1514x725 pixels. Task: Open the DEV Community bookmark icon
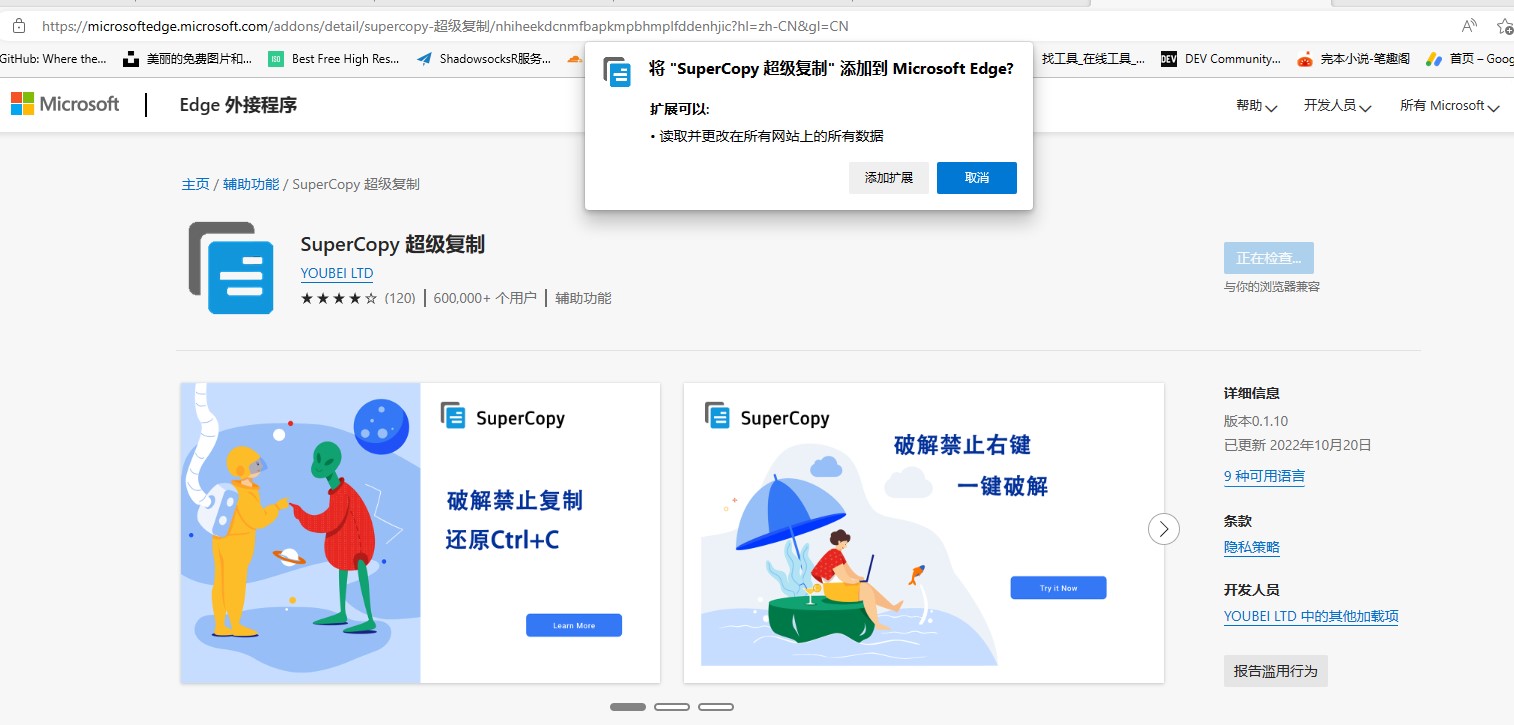click(x=1168, y=59)
